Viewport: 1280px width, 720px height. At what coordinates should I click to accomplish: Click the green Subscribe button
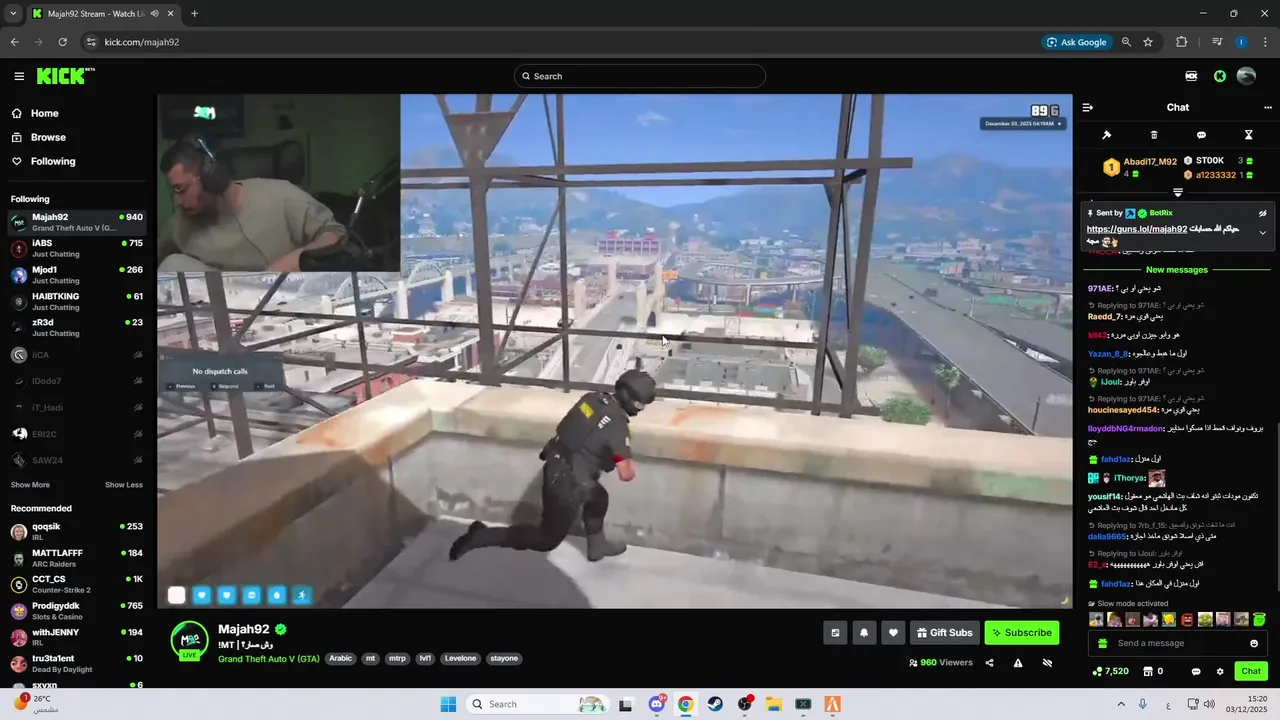(x=1022, y=632)
